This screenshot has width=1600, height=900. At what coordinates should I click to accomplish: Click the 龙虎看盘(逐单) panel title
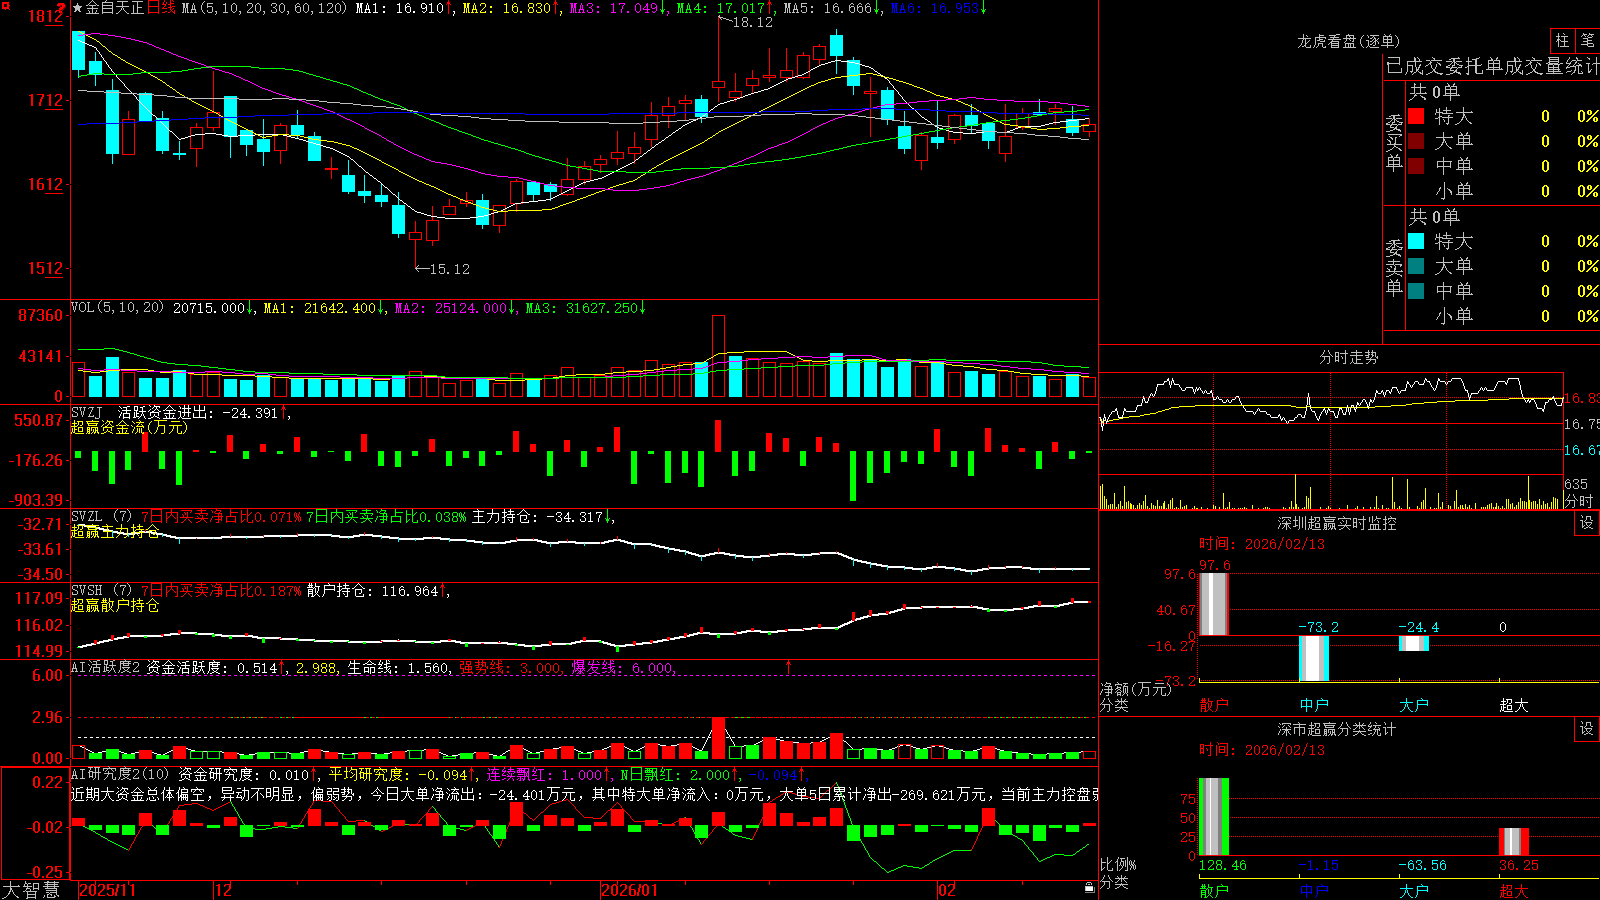(x=1348, y=41)
